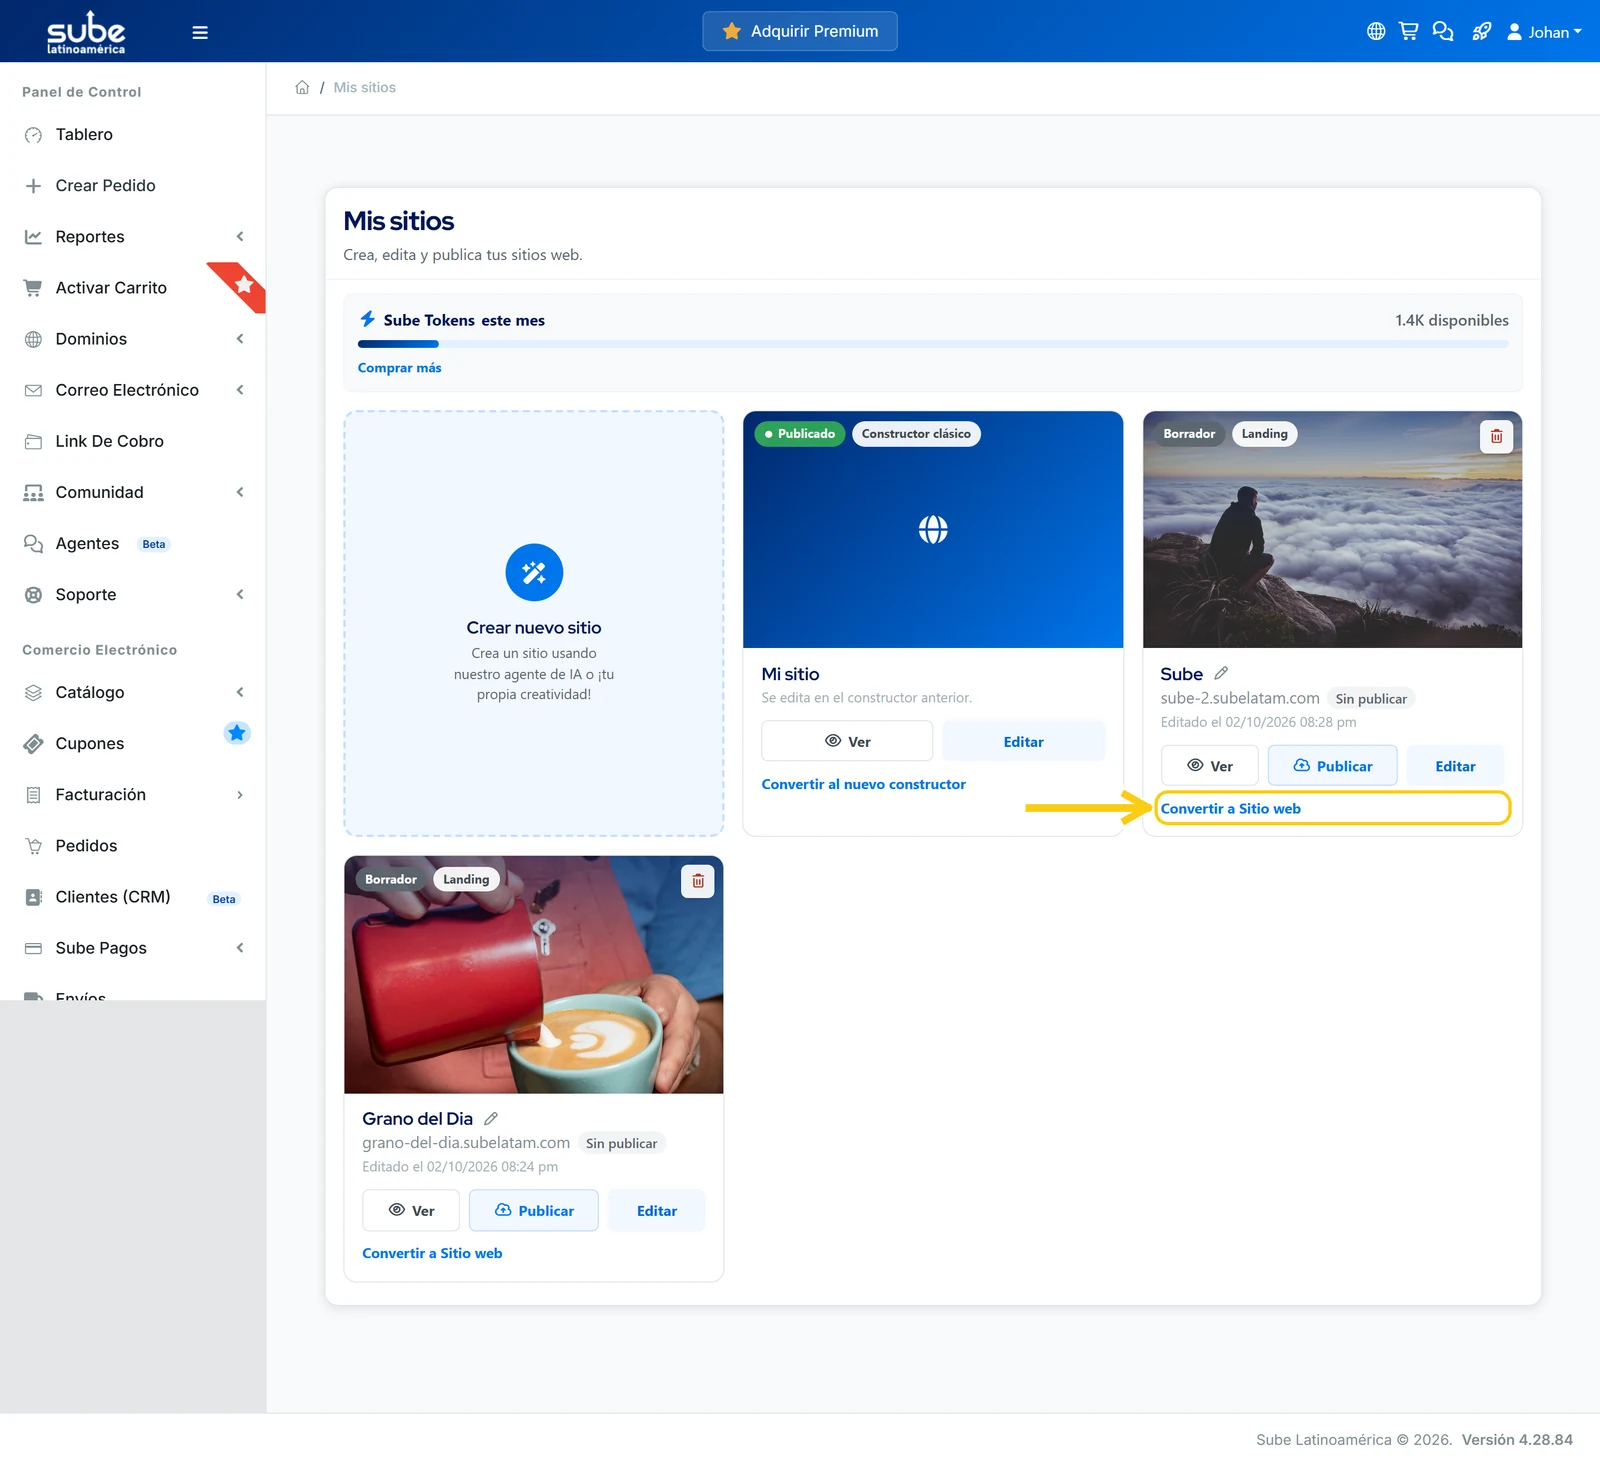The height and width of the screenshot is (1466, 1600).
Task: Click Ver on the Mi sitio card
Action: [x=847, y=741]
